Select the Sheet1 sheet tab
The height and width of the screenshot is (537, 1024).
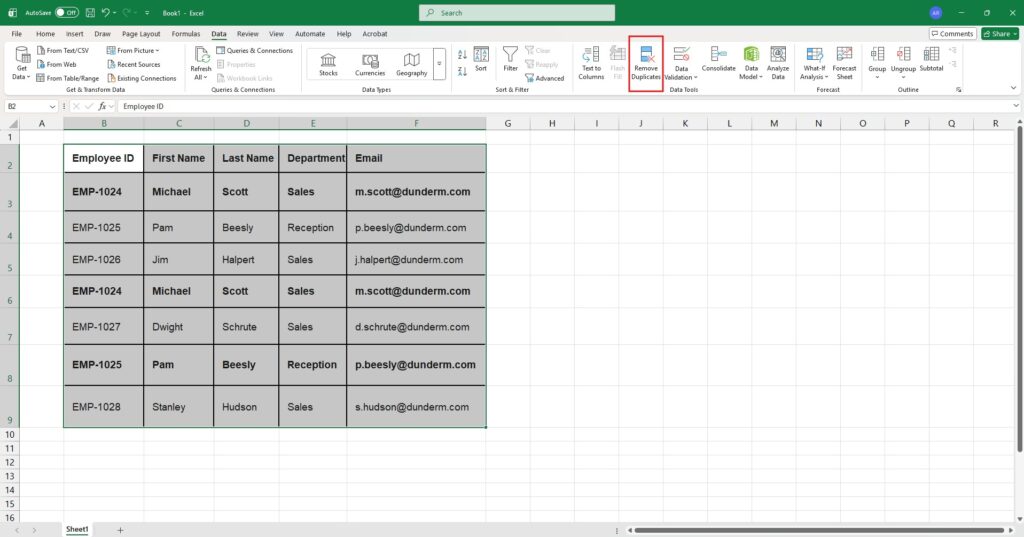point(77,529)
